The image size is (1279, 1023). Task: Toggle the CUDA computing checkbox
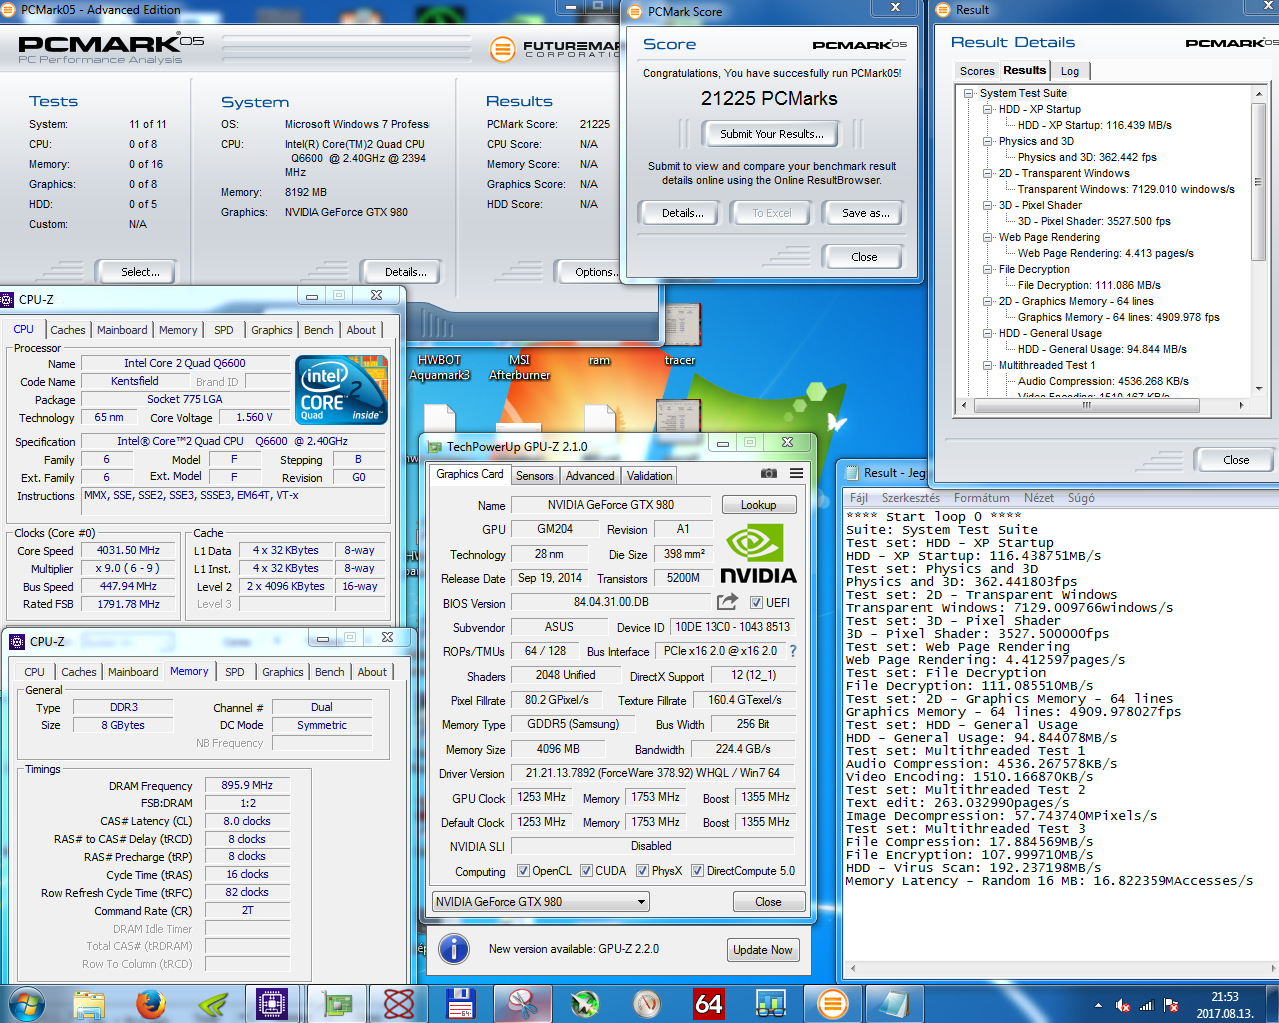coord(586,871)
